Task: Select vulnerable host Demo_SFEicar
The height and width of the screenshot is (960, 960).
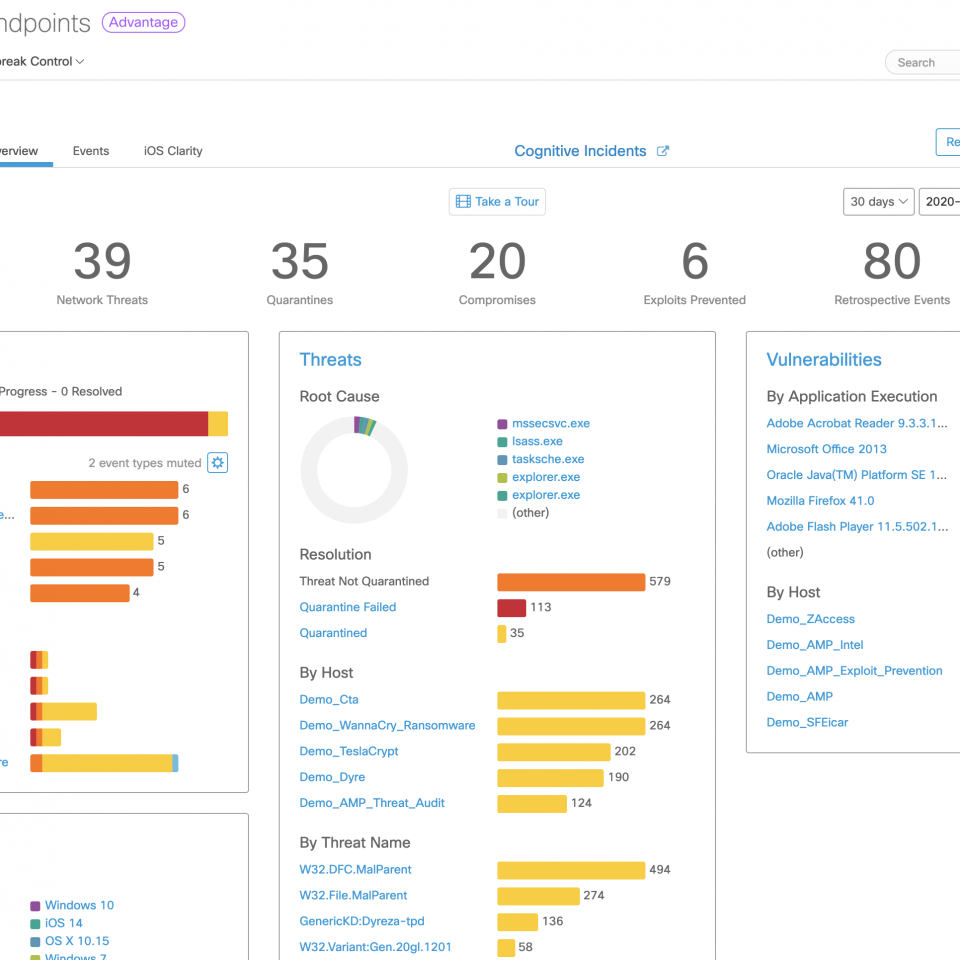Action: (808, 722)
